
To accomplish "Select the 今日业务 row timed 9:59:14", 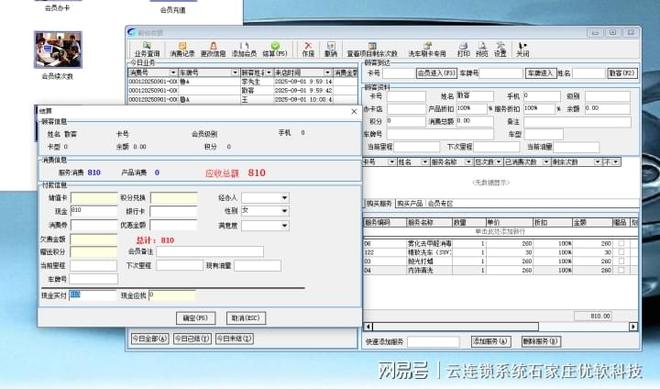I will (242, 81).
